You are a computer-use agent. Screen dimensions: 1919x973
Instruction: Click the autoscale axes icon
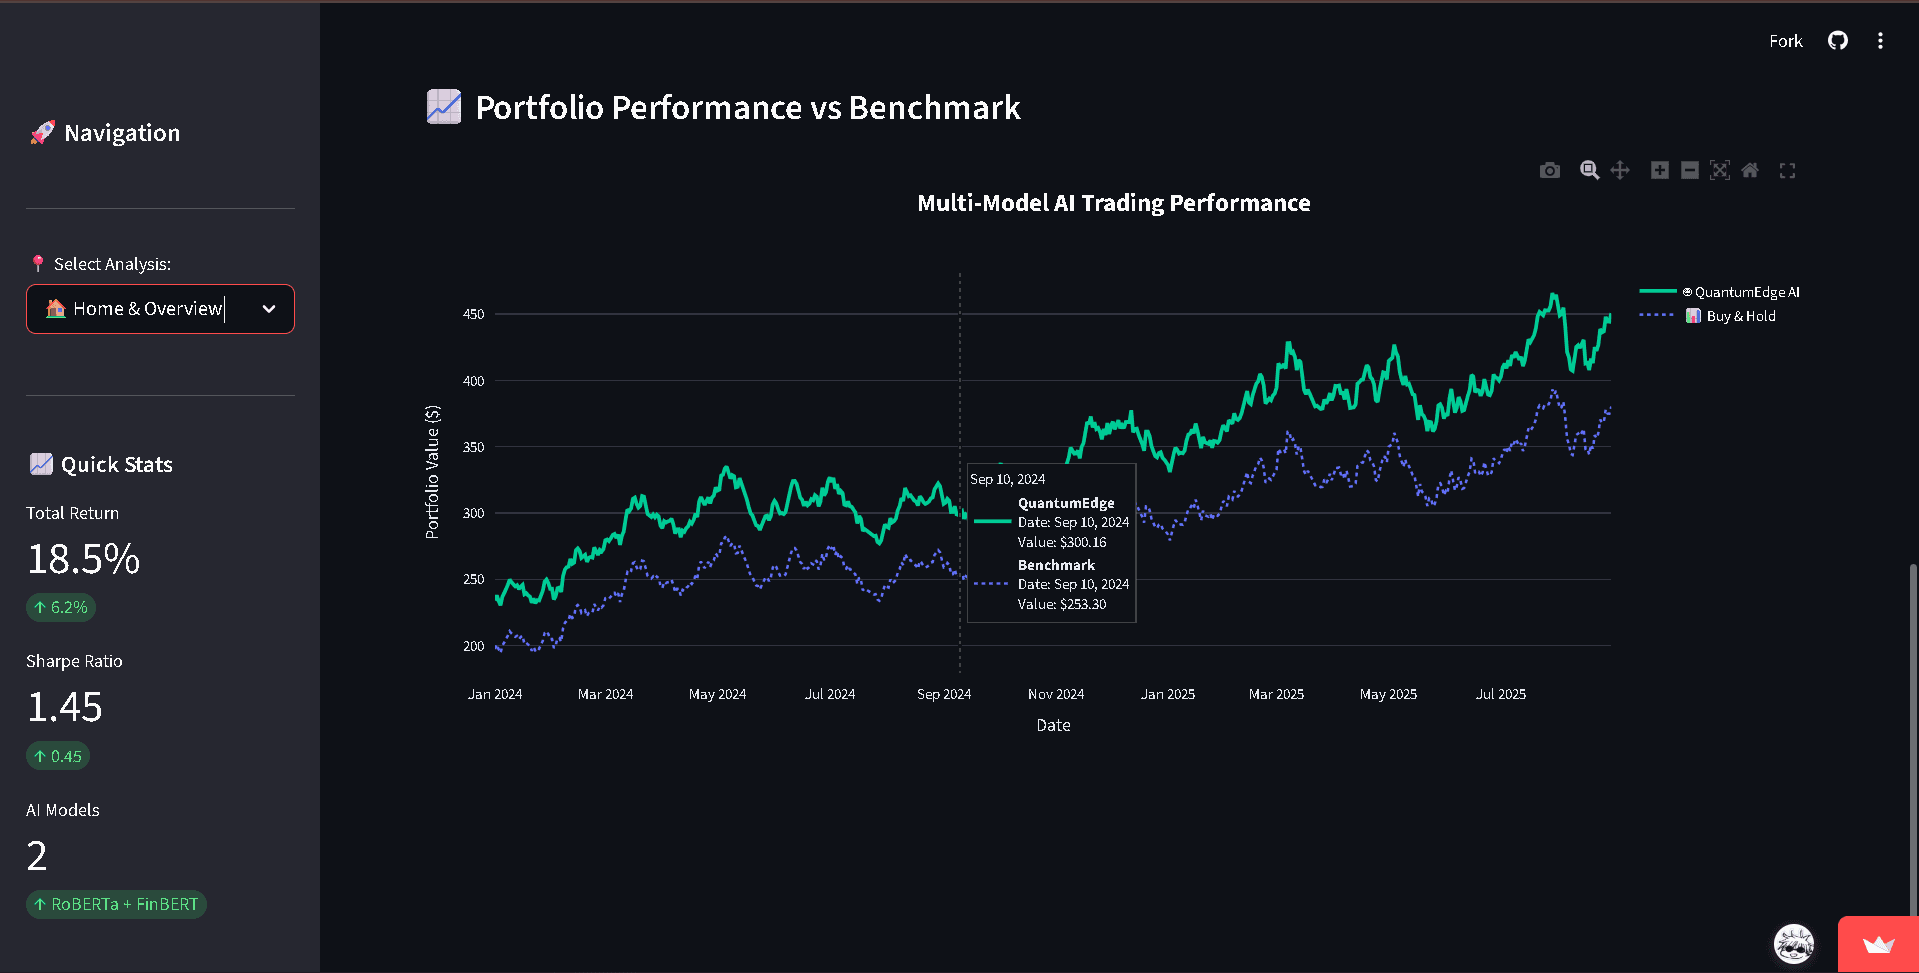(x=1719, y=171)
